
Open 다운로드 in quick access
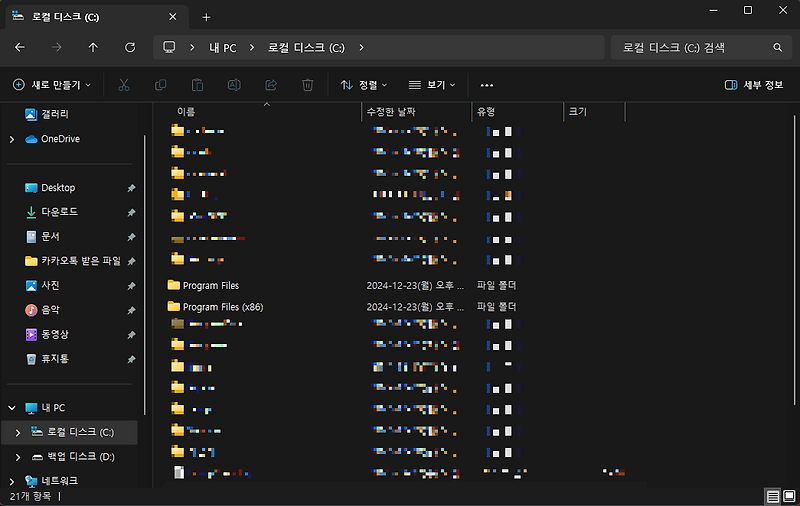click(x=52, y=212)
